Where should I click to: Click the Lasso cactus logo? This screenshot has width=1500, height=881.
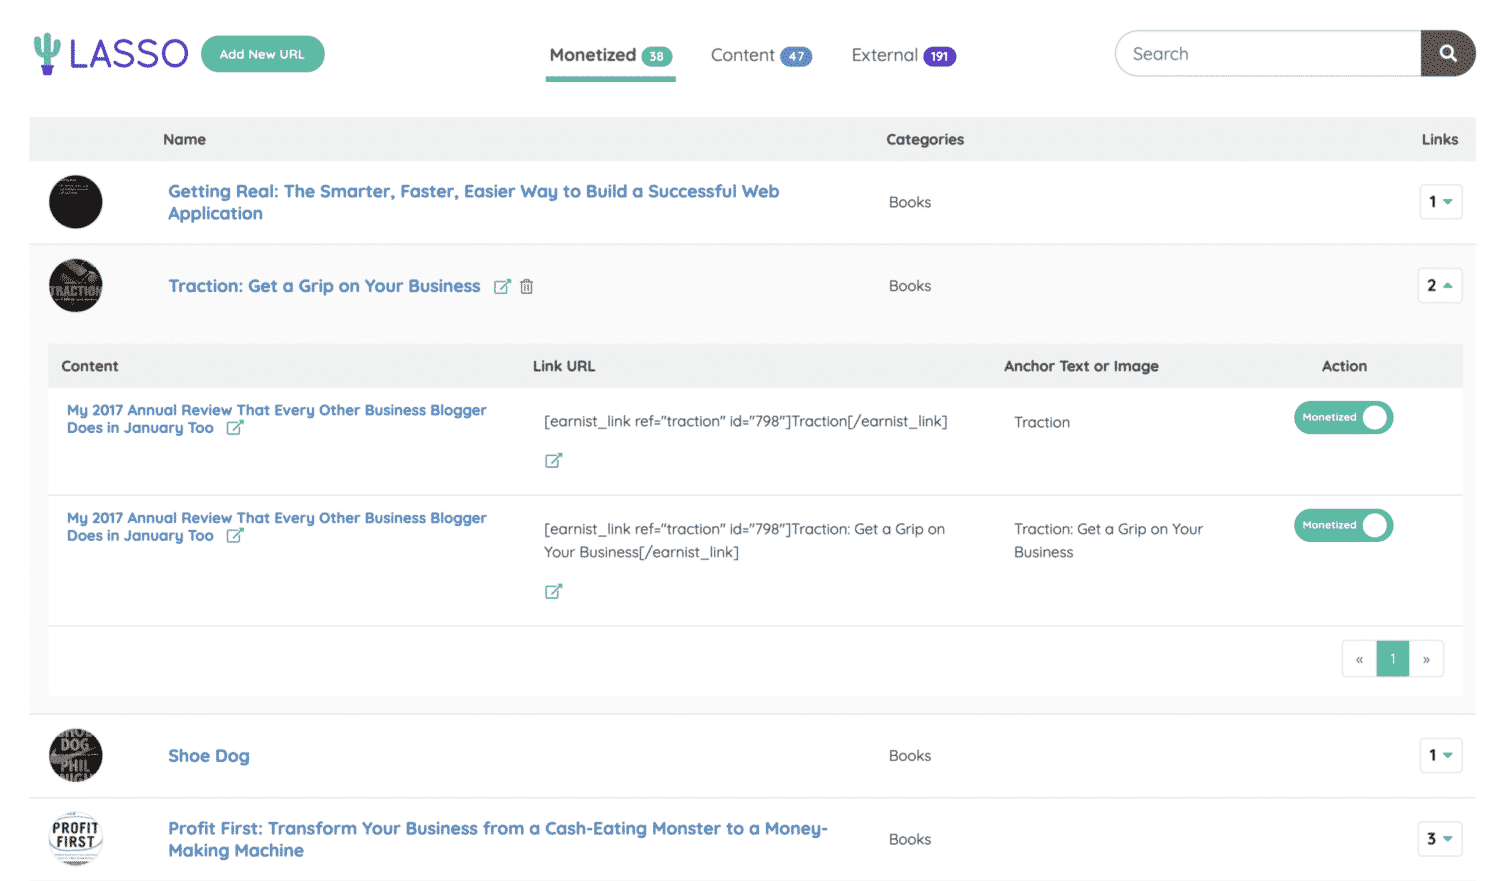[110, 54]
